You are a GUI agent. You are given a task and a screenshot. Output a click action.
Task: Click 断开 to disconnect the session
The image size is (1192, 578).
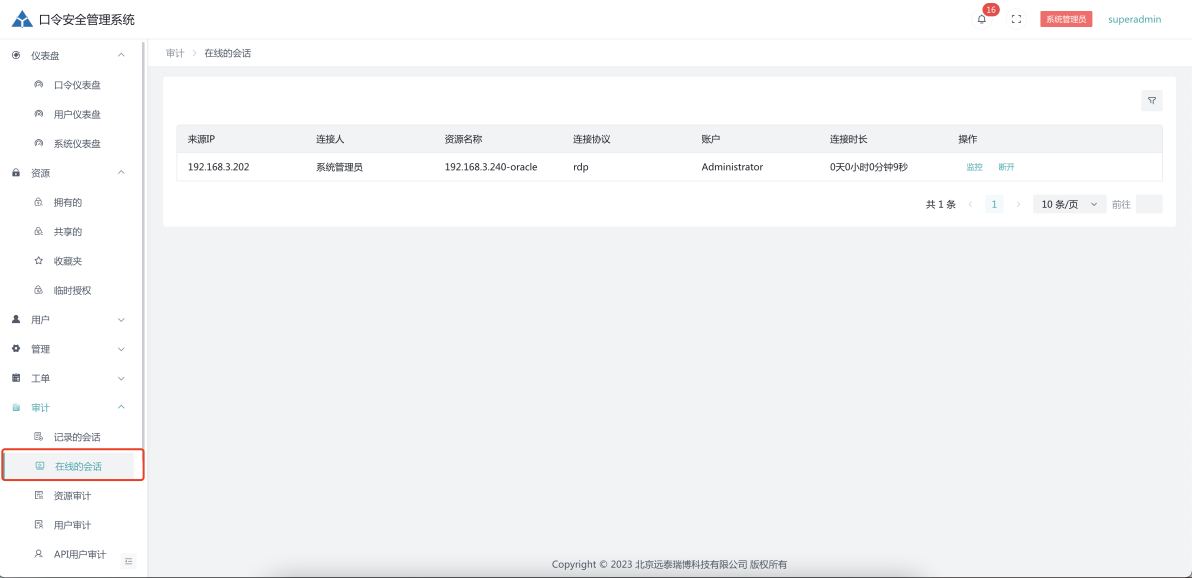coord(1006,167)
